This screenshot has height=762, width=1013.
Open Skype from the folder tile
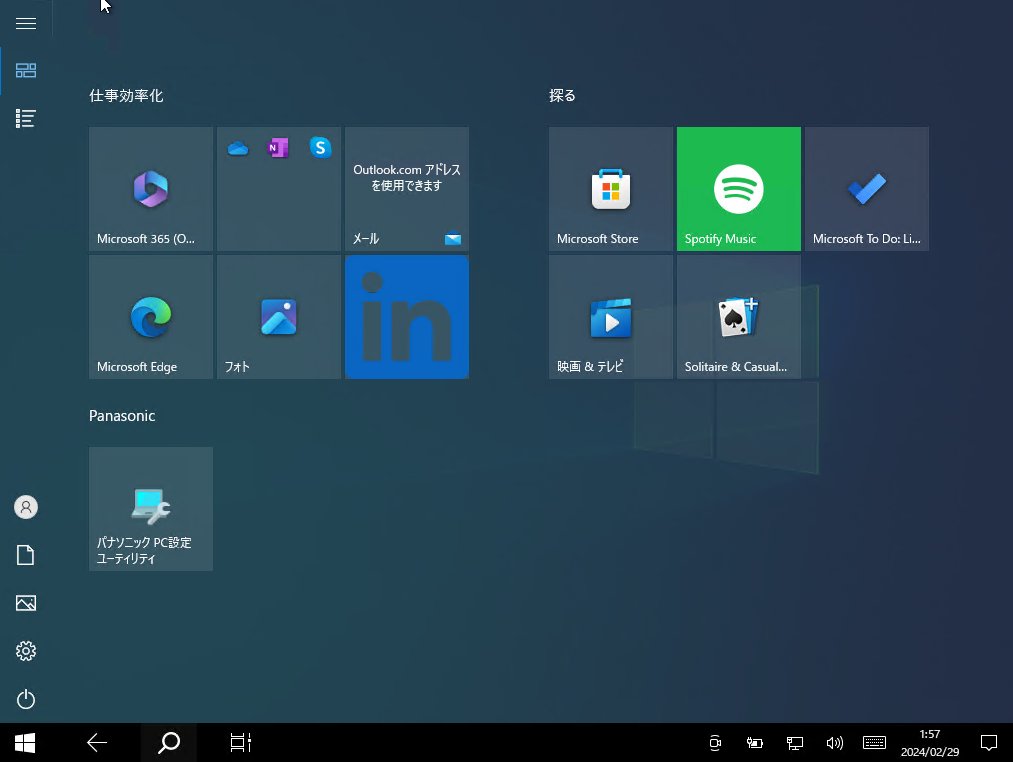point(320,148)
